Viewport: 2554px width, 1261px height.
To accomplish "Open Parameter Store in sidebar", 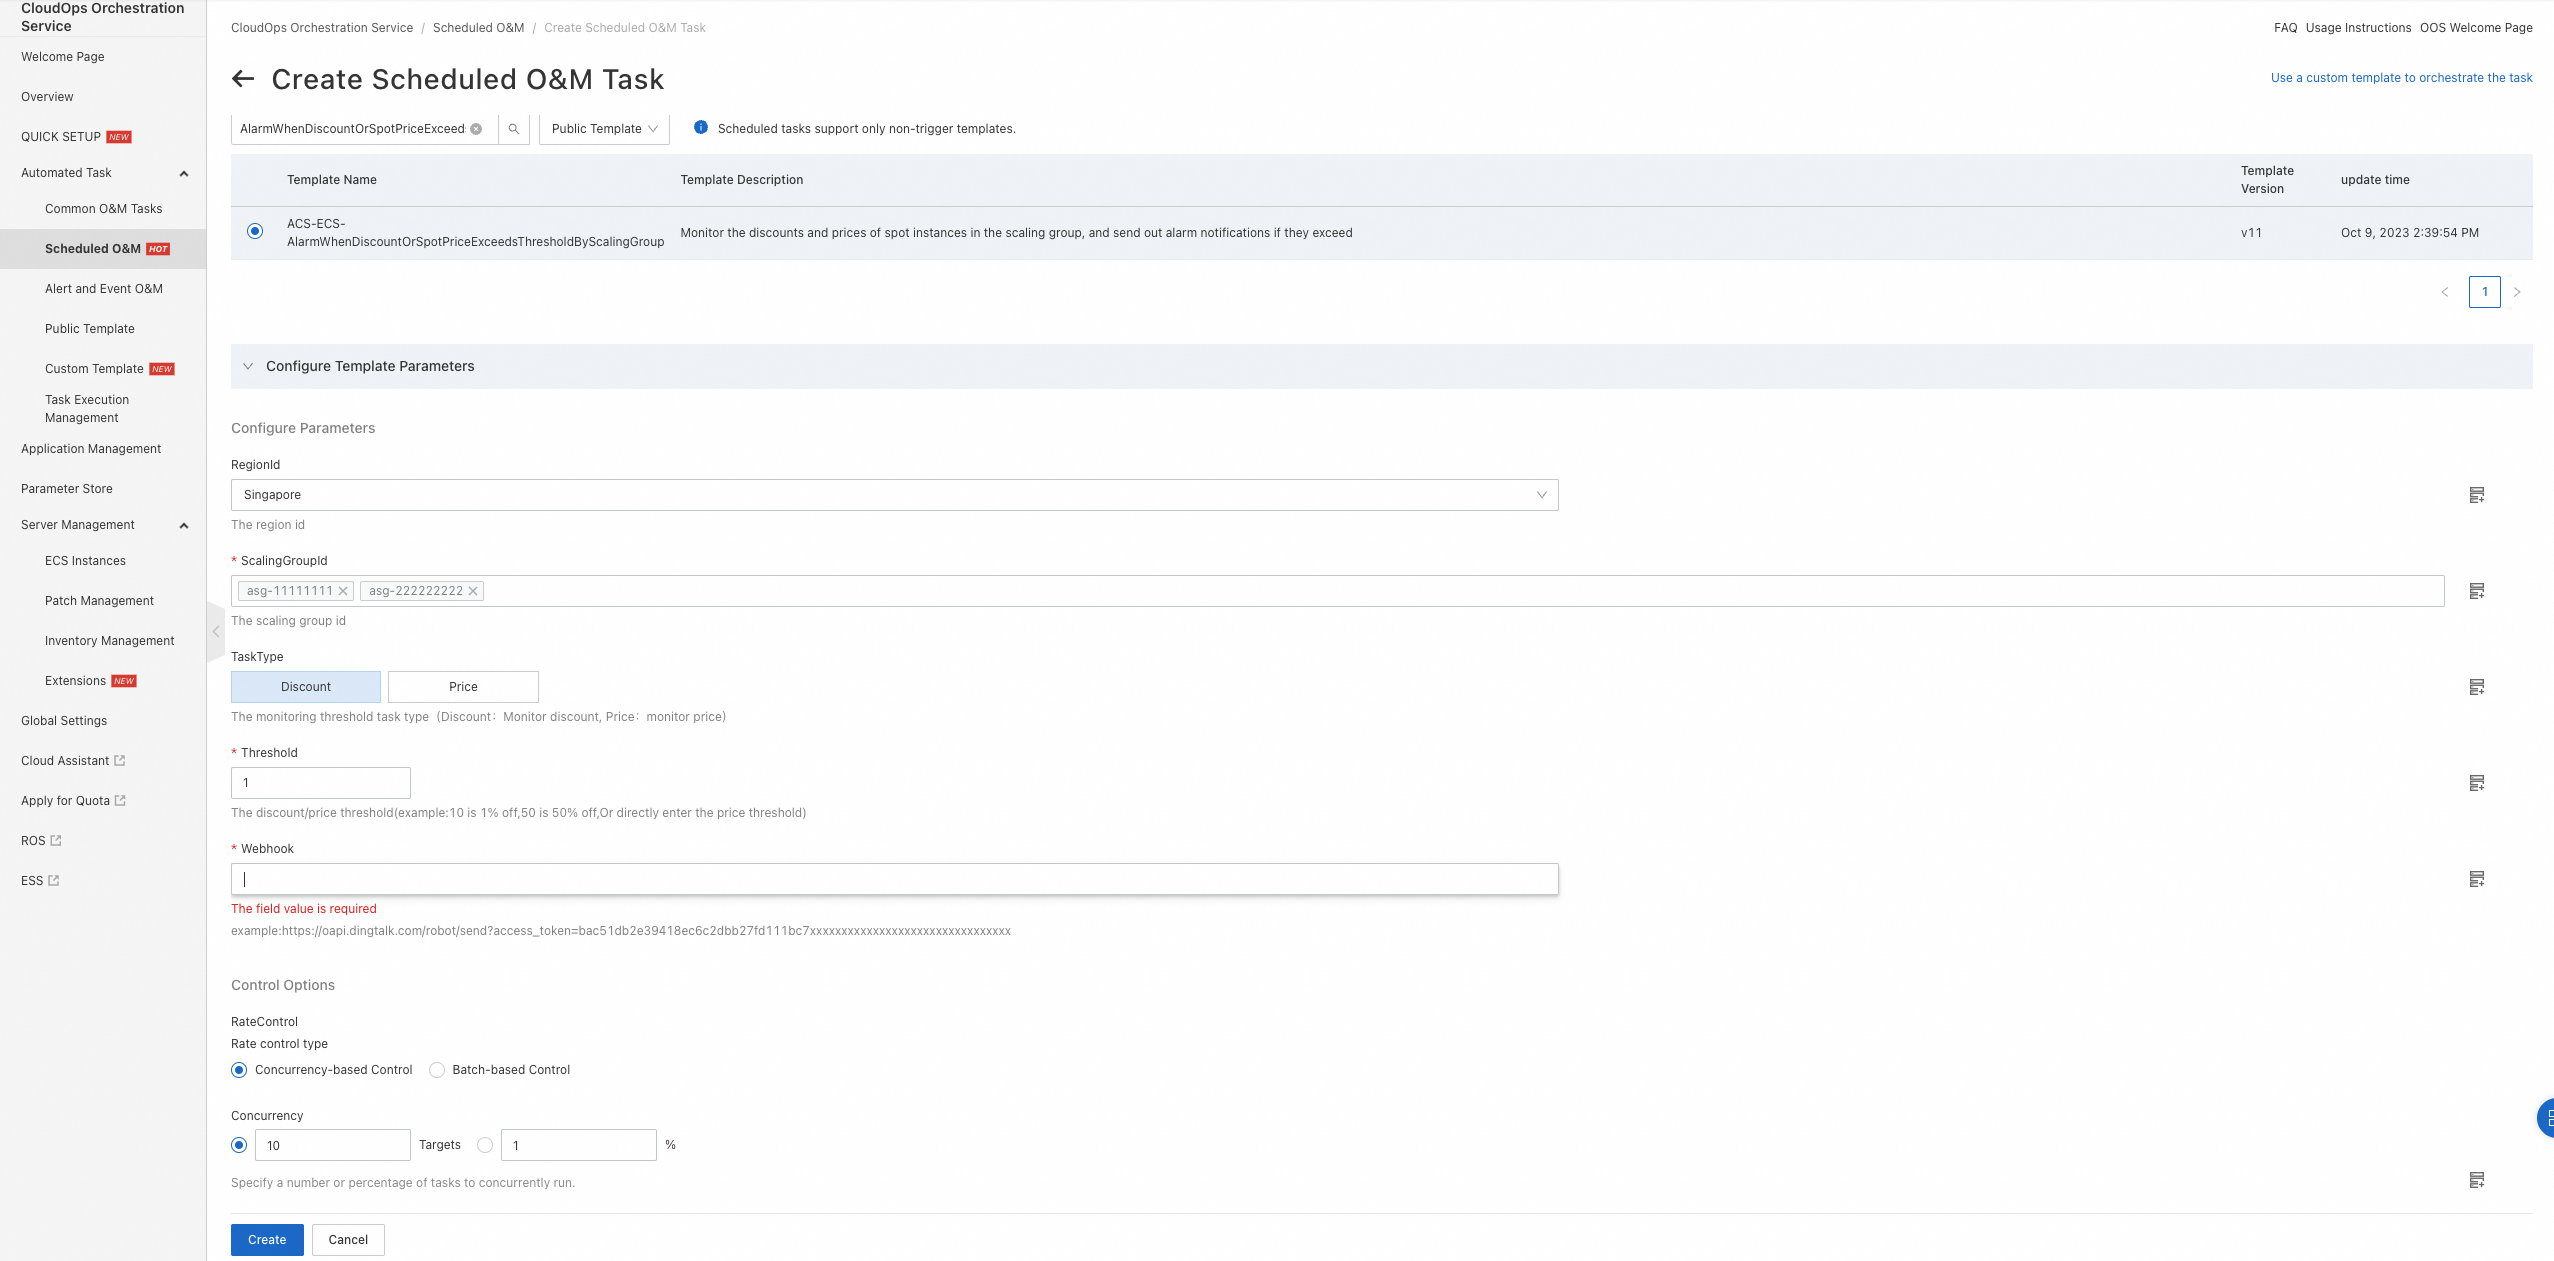I will pos(67,489).
